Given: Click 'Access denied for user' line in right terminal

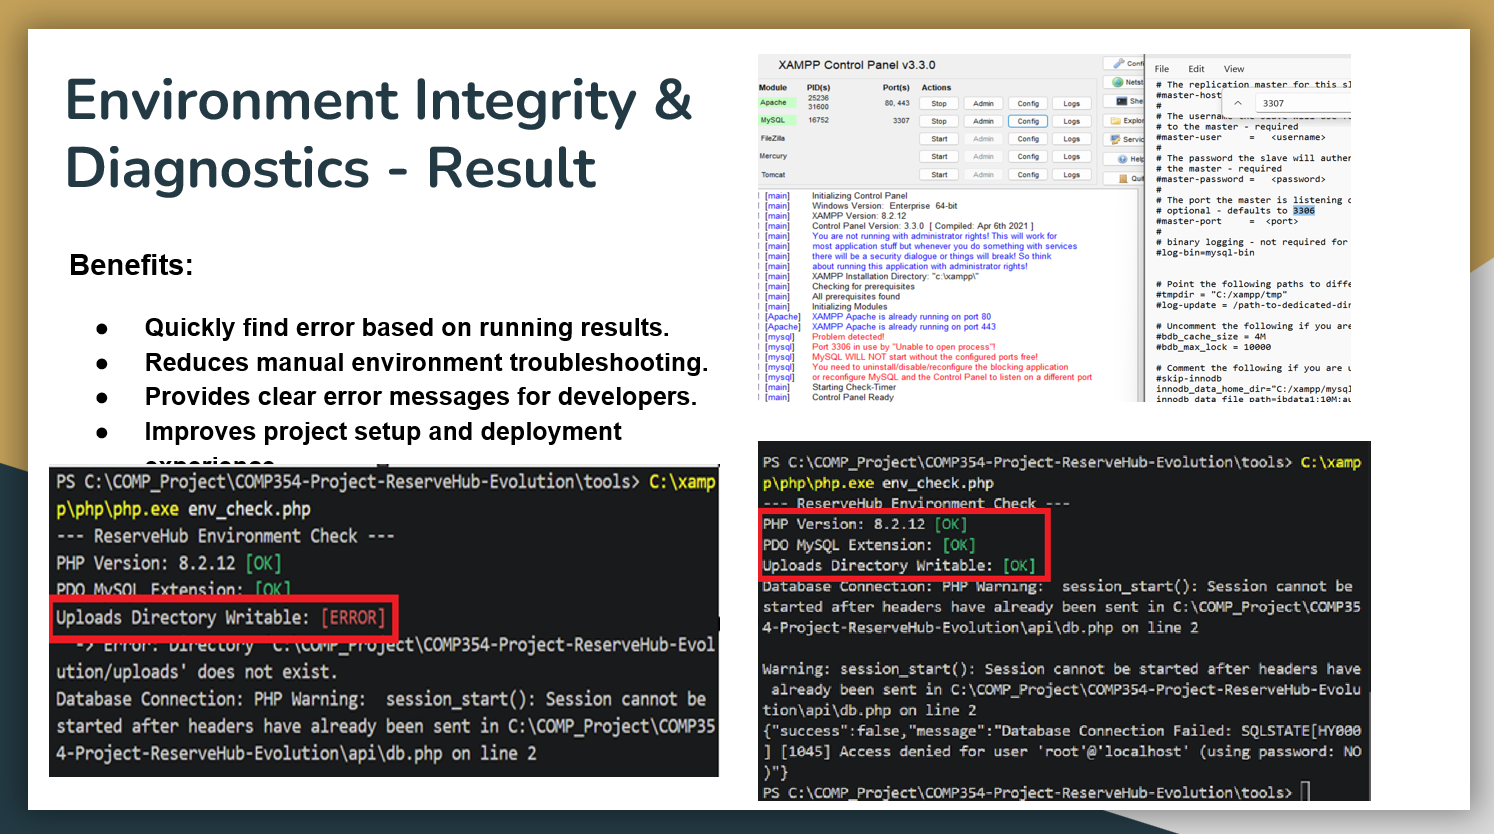Looking at the screenshot, I should click(1062, 751).
